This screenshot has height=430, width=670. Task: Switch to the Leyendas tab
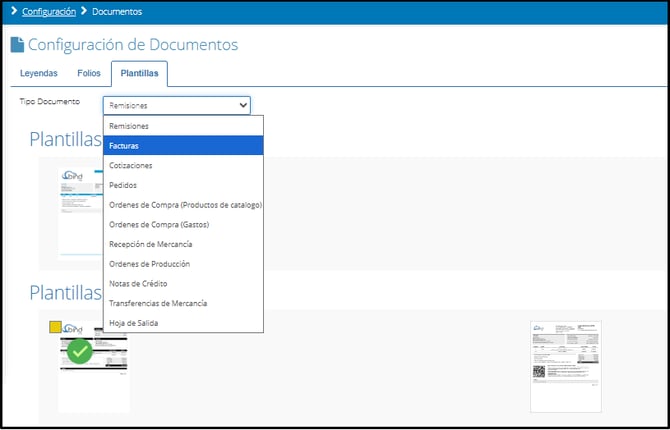39,74
